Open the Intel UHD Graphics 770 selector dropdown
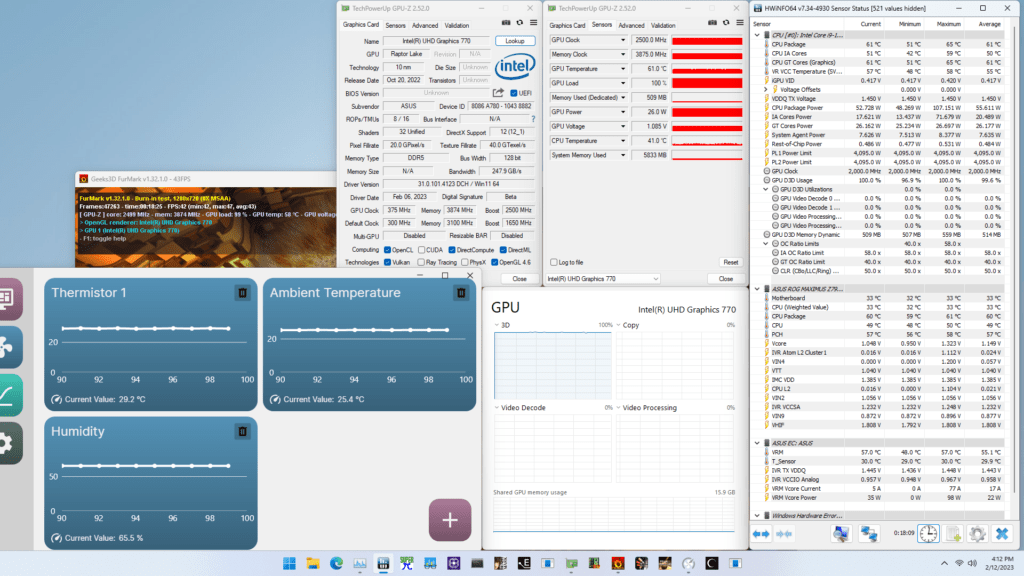Screen dimensions: 1024x576 pyautogui.click(x=603, y=279)
